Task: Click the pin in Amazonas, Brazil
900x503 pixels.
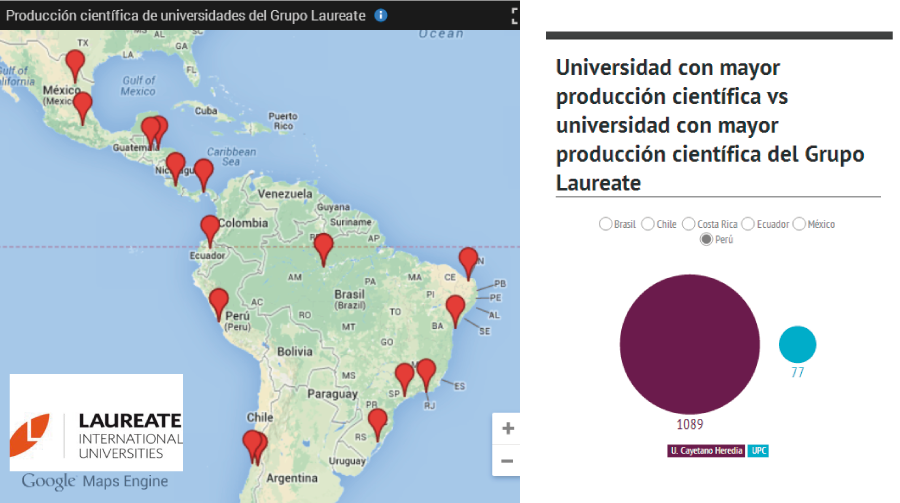Action: (x=323, y=246)
